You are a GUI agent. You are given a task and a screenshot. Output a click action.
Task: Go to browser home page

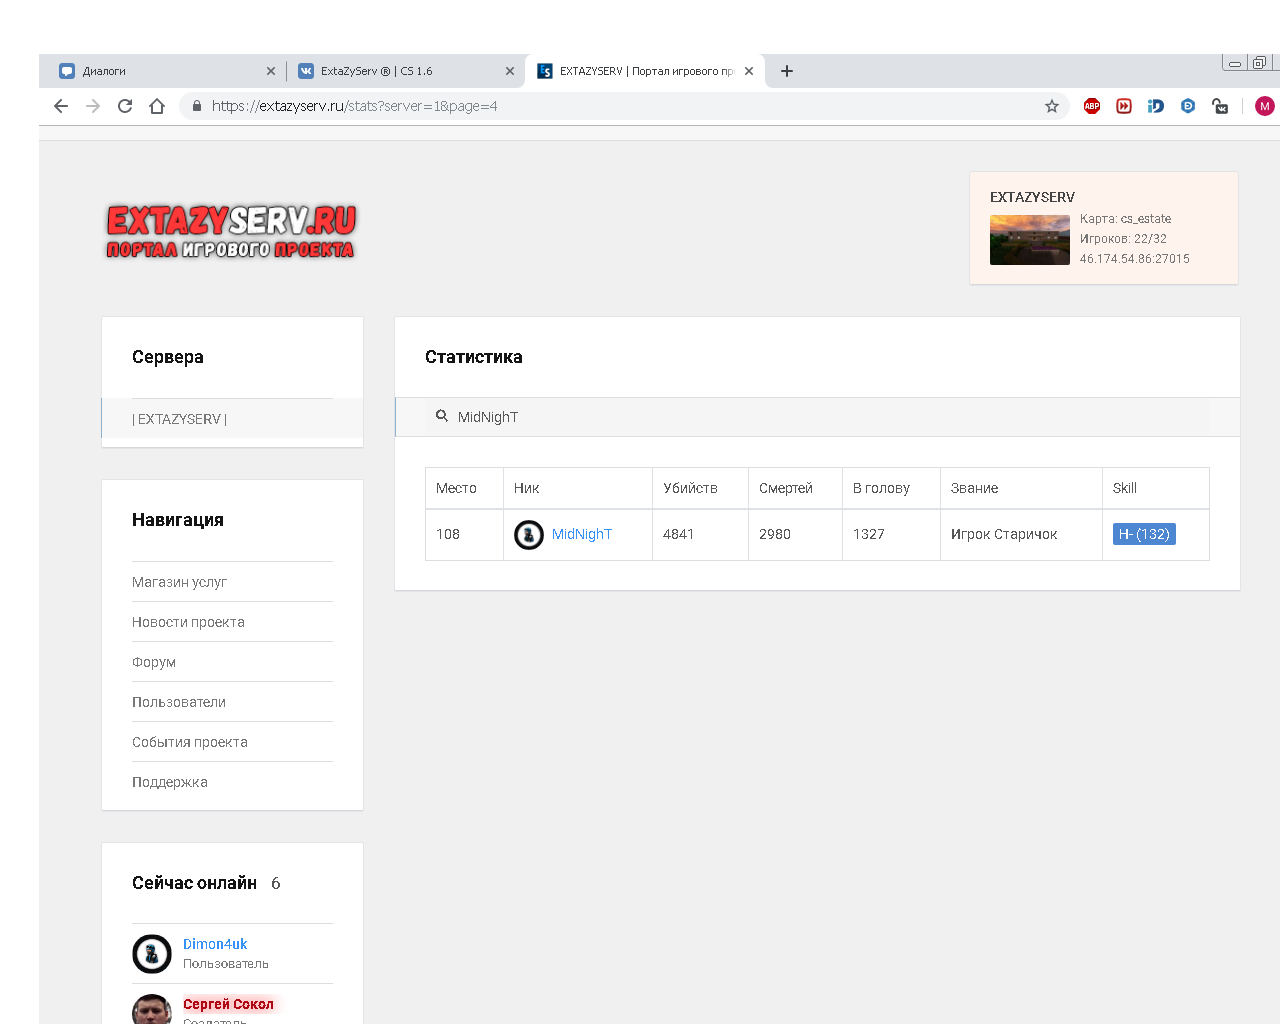pyautogui.click(x=157, y=106)
